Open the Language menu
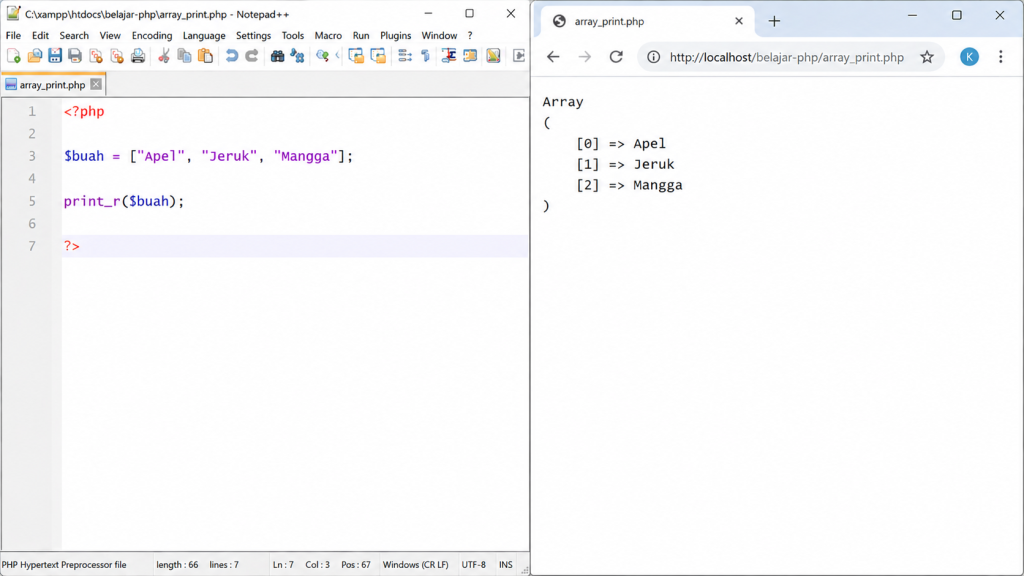 pyautogui.click(x=204, y=35)
